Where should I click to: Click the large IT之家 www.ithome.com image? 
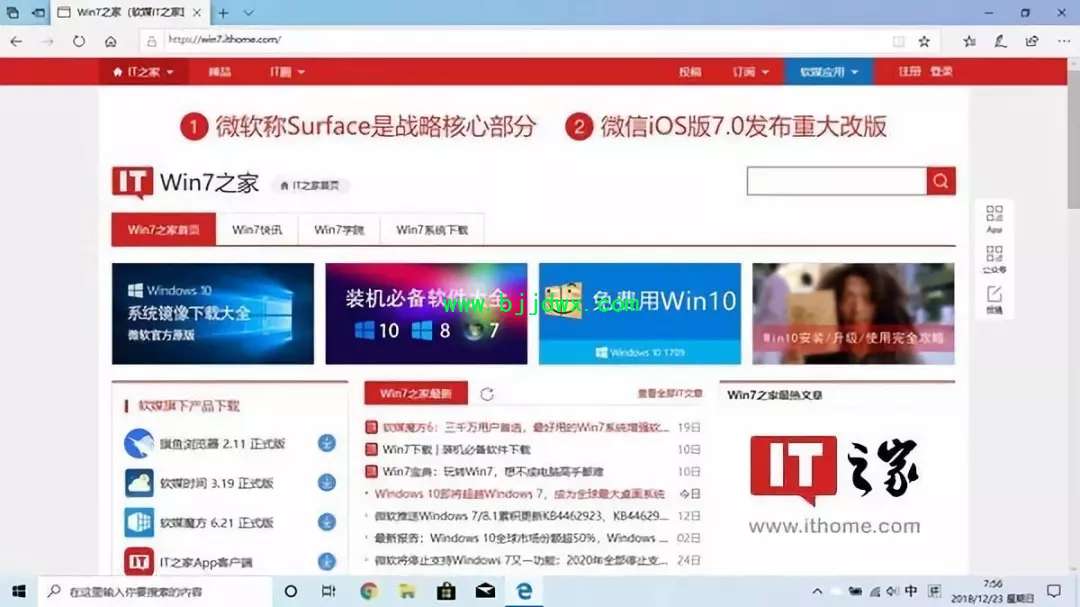834,484
